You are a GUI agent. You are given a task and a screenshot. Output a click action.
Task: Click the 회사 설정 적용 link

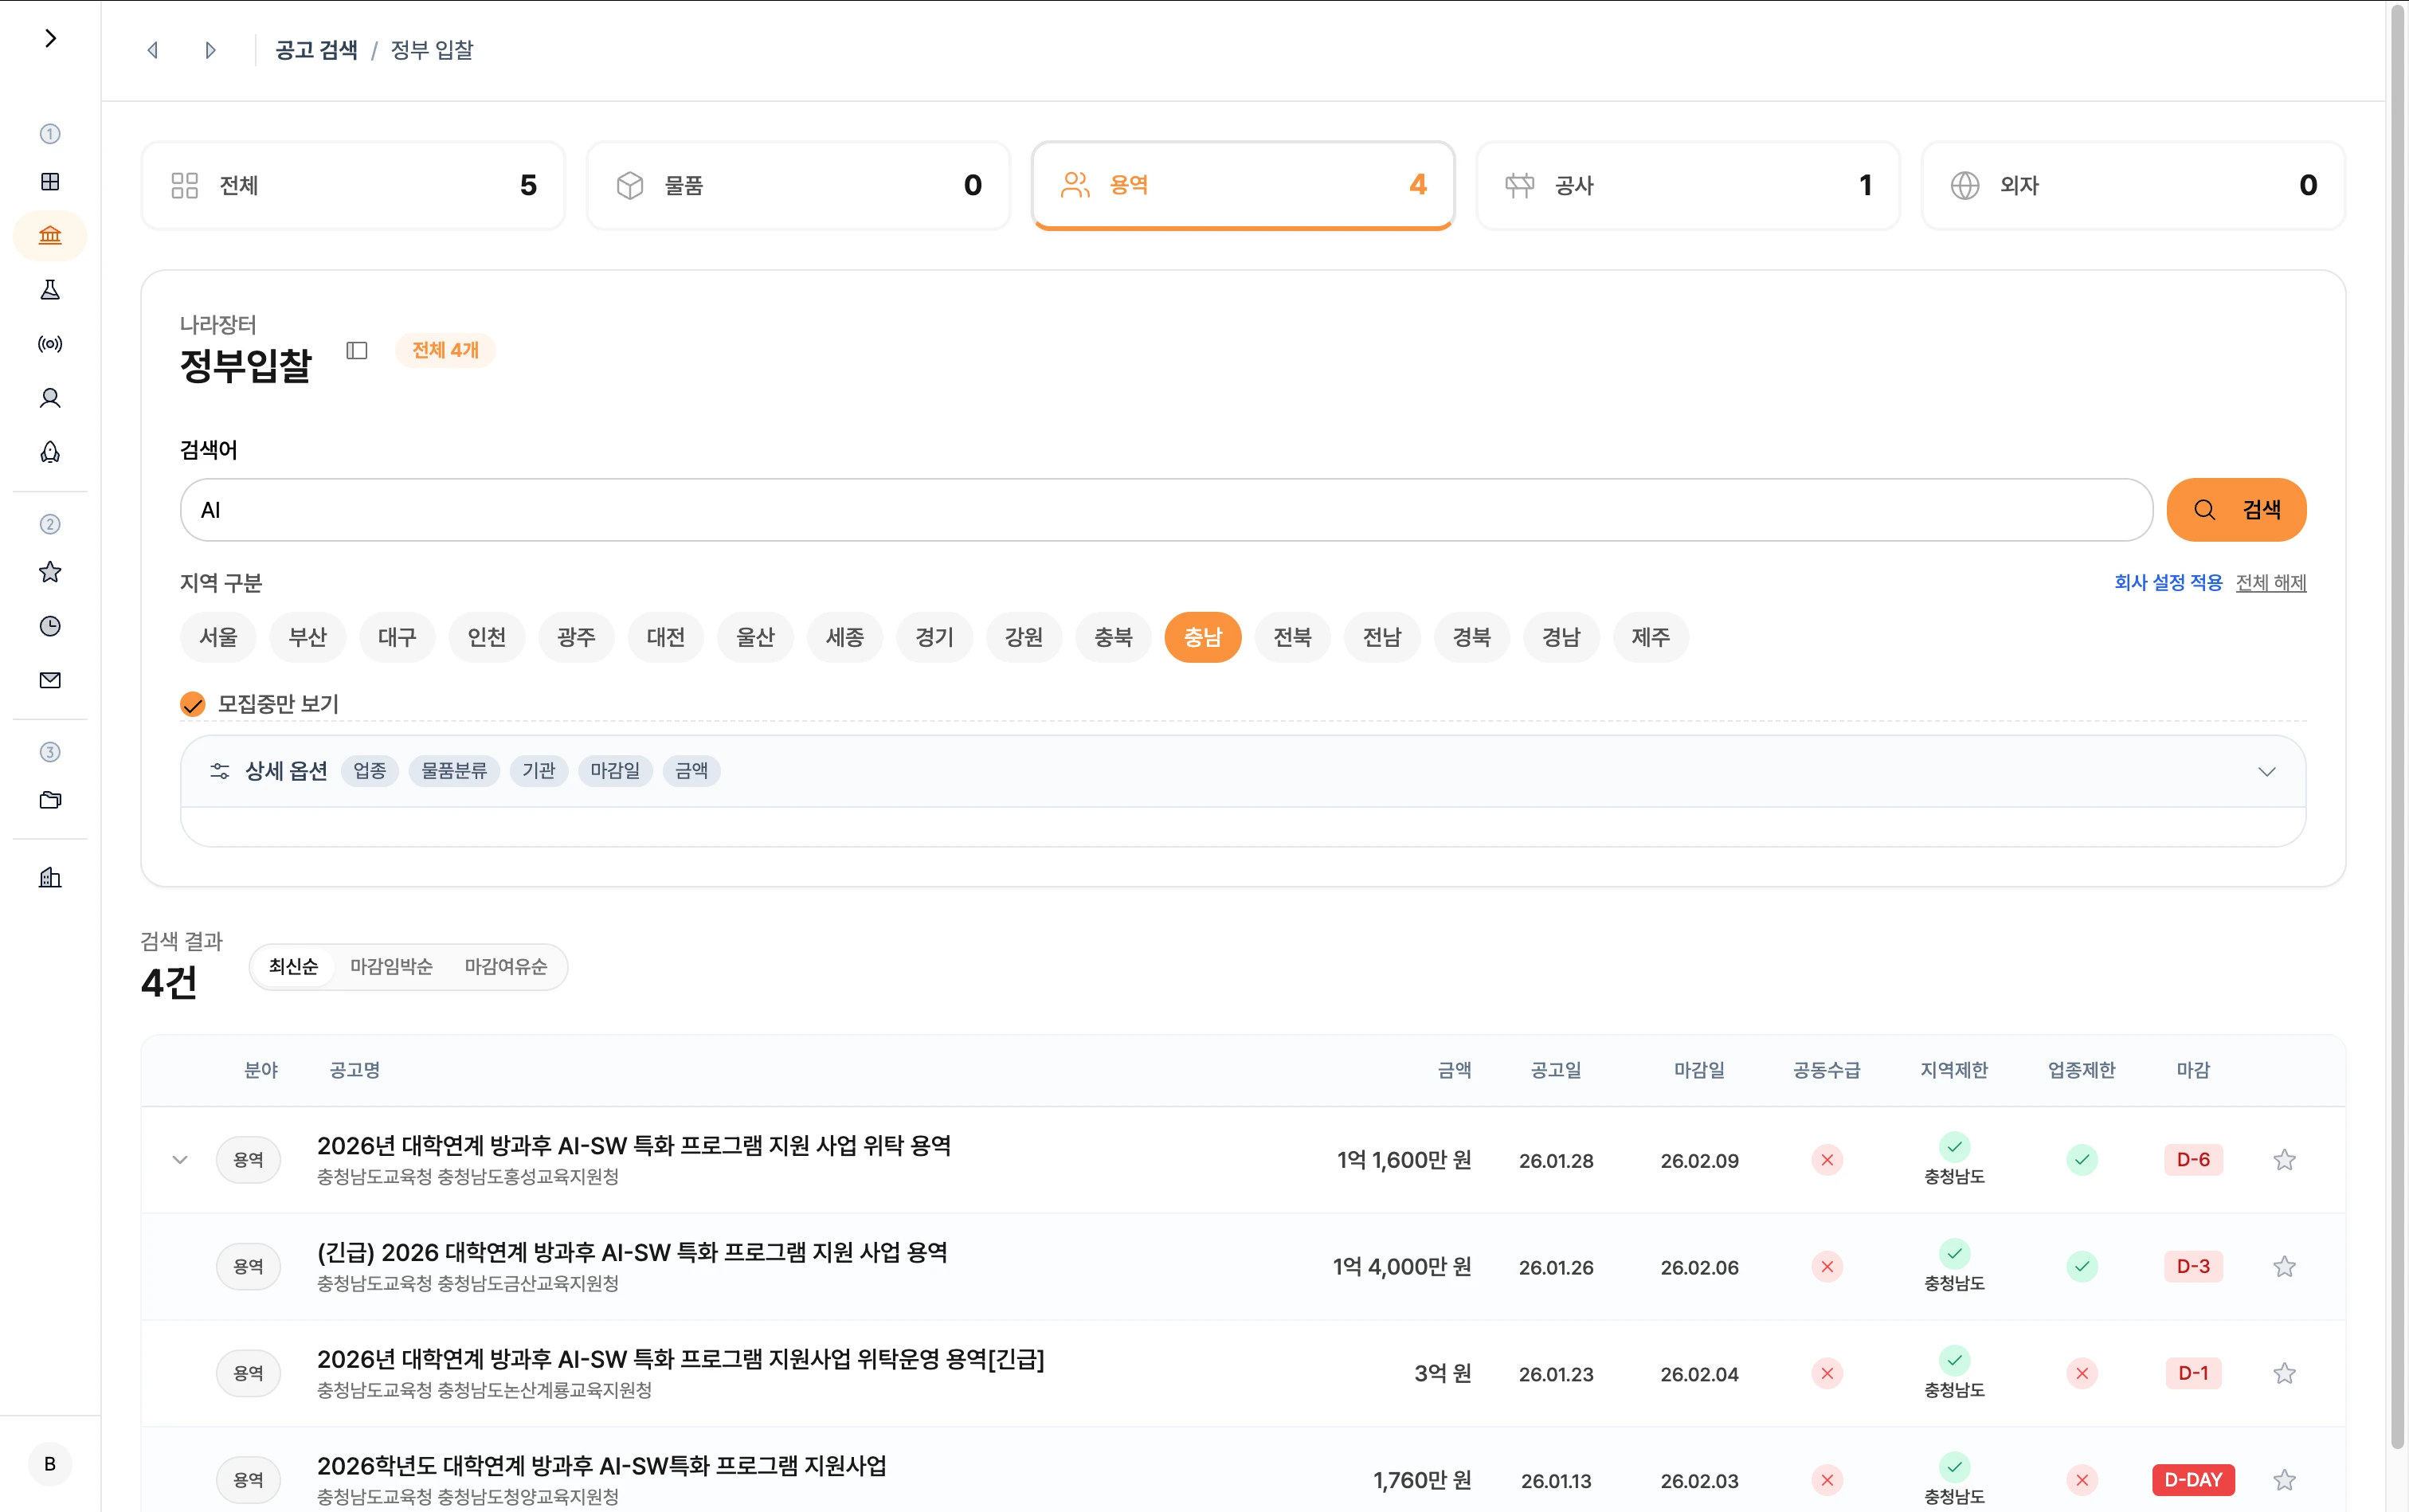pos(2167,582)
